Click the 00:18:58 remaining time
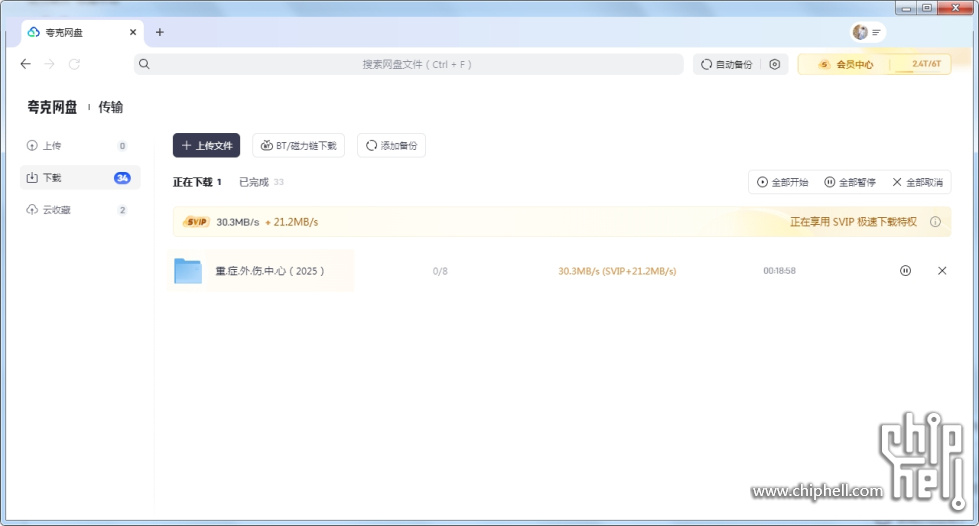Screen dimensions: 979x526 [x=779, y=270]
